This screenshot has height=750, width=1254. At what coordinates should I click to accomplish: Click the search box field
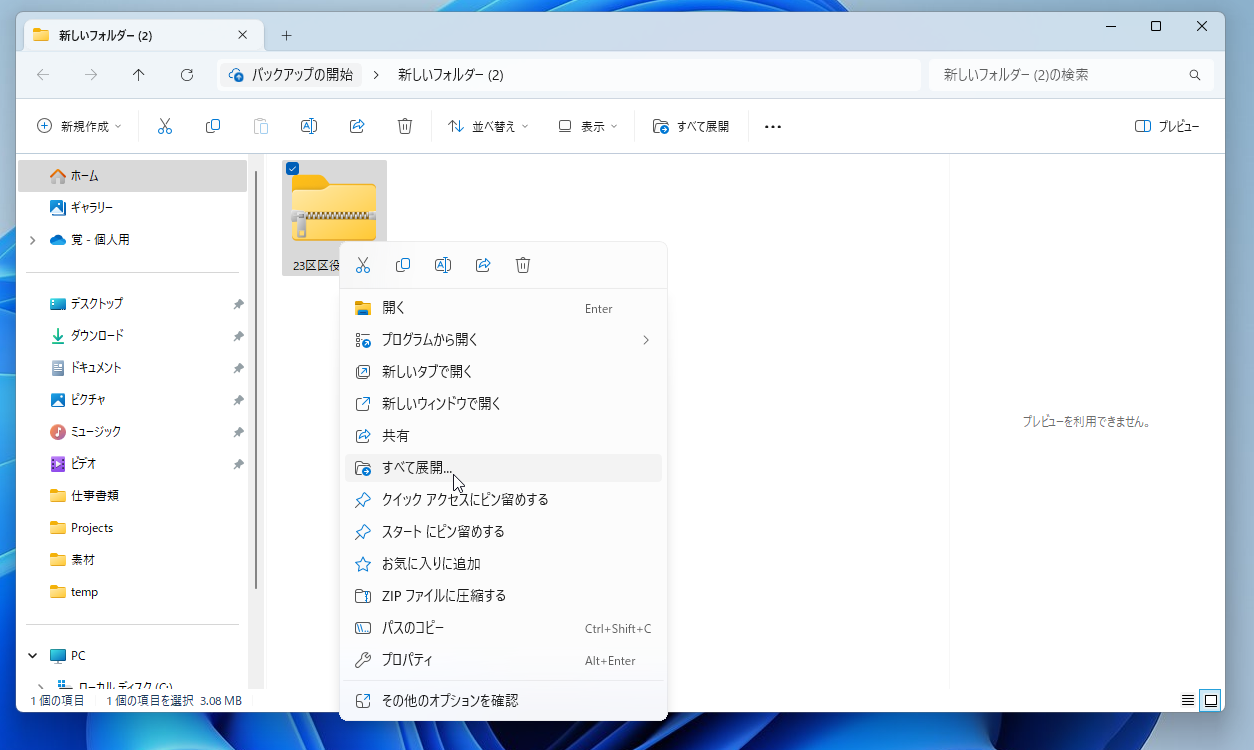[1071, 75]
